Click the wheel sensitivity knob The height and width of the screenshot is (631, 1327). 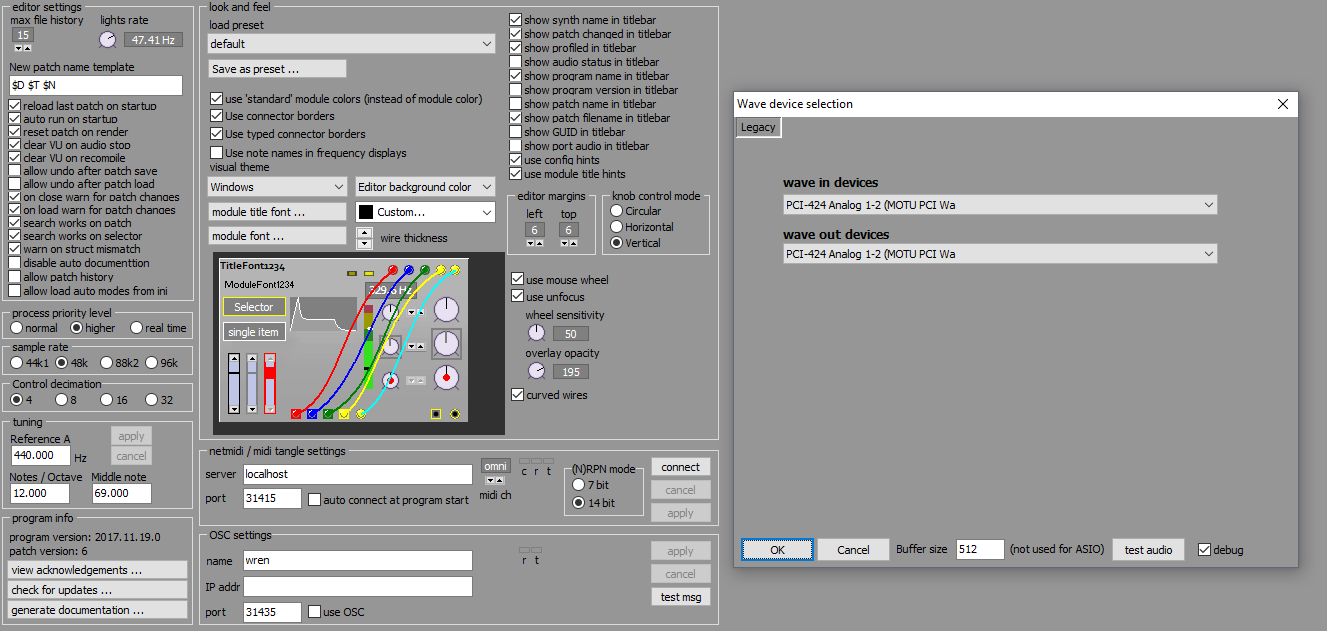pyautogui.click(x=537, y=333)
